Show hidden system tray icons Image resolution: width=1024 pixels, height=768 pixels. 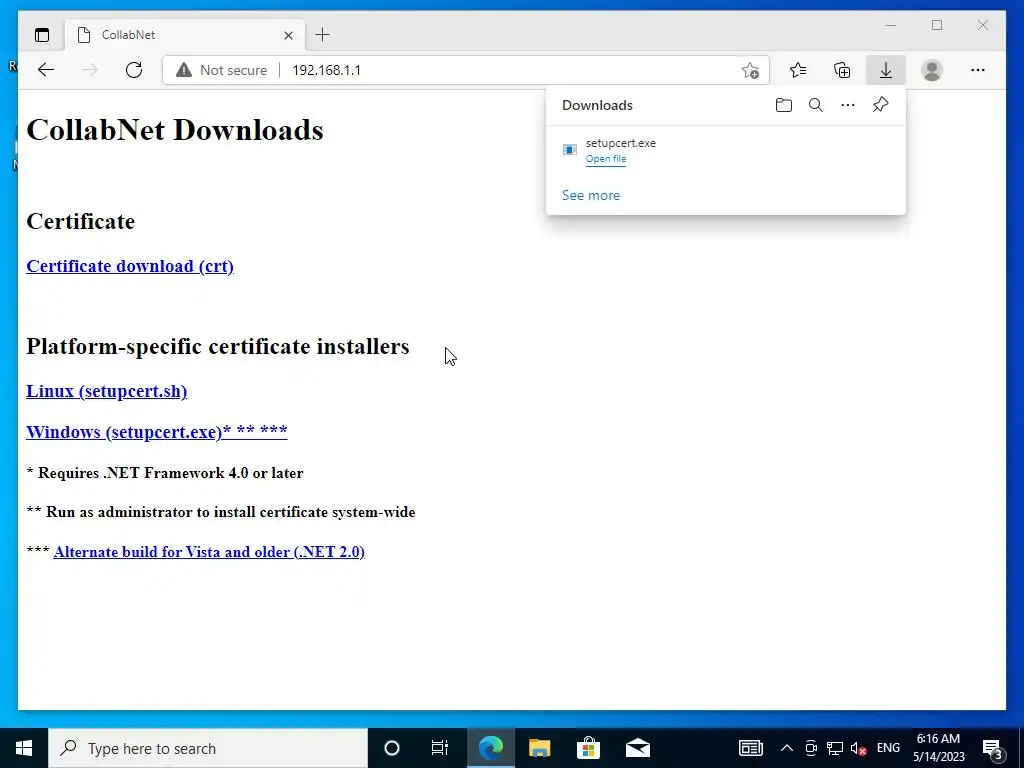787,748
